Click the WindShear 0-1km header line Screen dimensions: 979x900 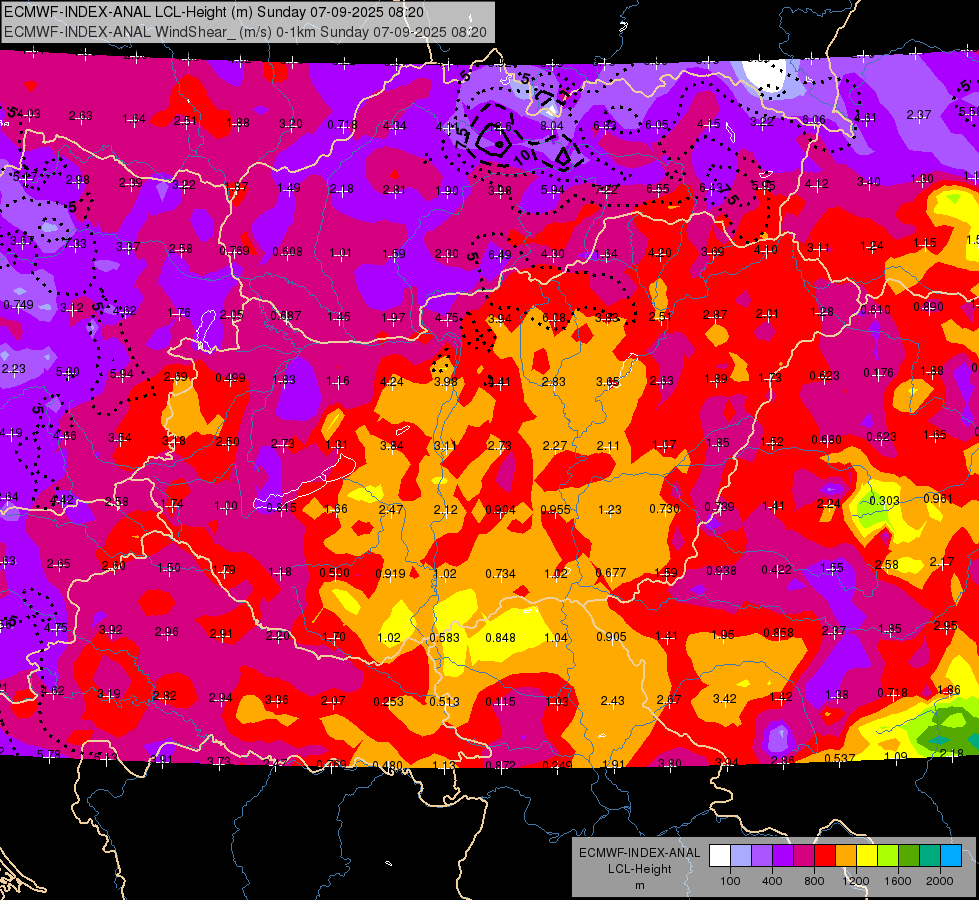[245, 32]
